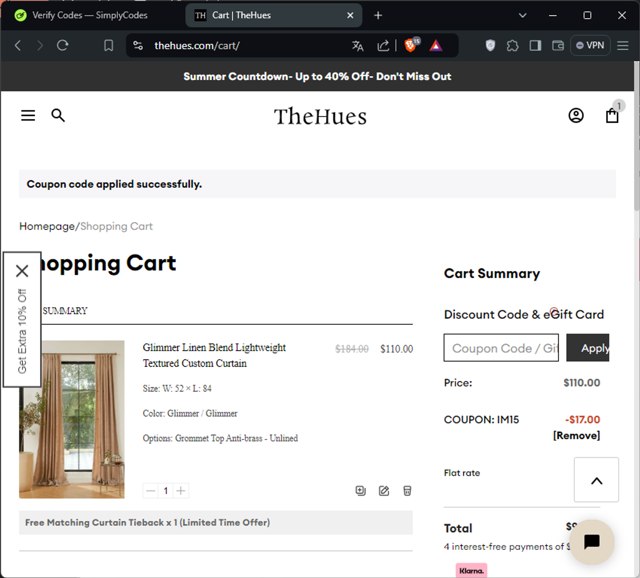This screenshot has width=640, height=578.
Task: Click the address bar URL thehues.com/cart/
Action: click(x=197, y=46)
